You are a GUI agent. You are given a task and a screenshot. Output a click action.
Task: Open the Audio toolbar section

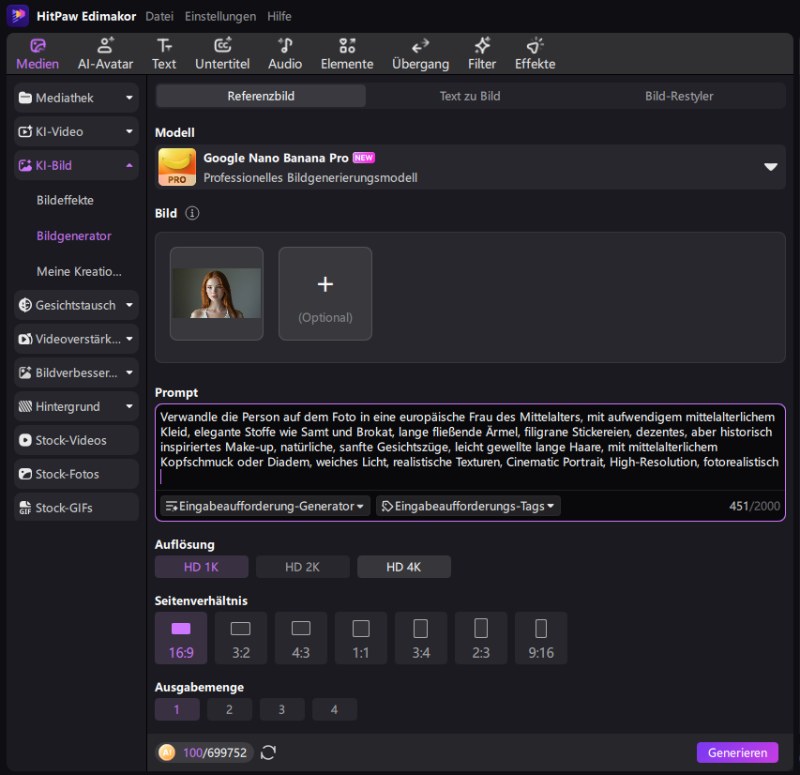tap(285, 54)
